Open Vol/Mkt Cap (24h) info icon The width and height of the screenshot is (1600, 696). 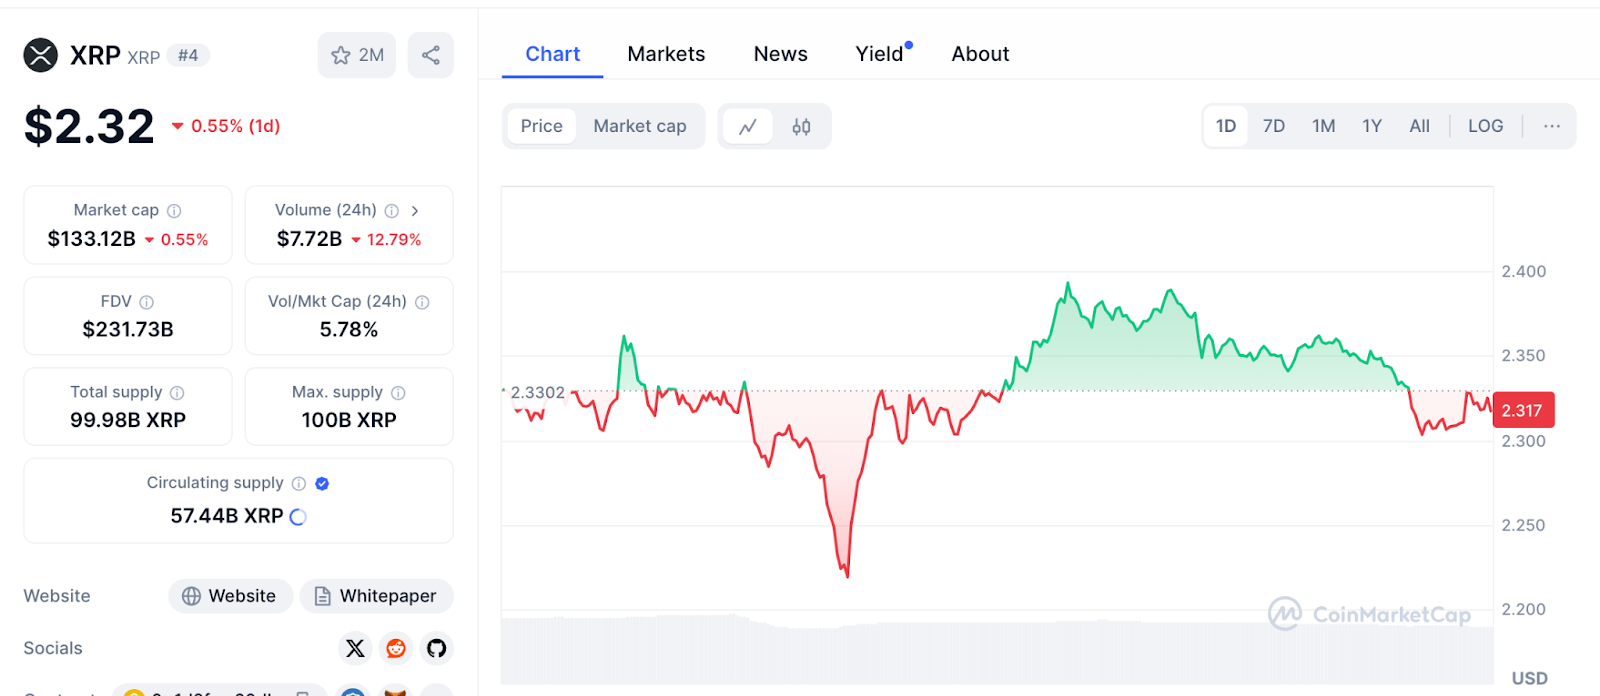tap(422, 302)
